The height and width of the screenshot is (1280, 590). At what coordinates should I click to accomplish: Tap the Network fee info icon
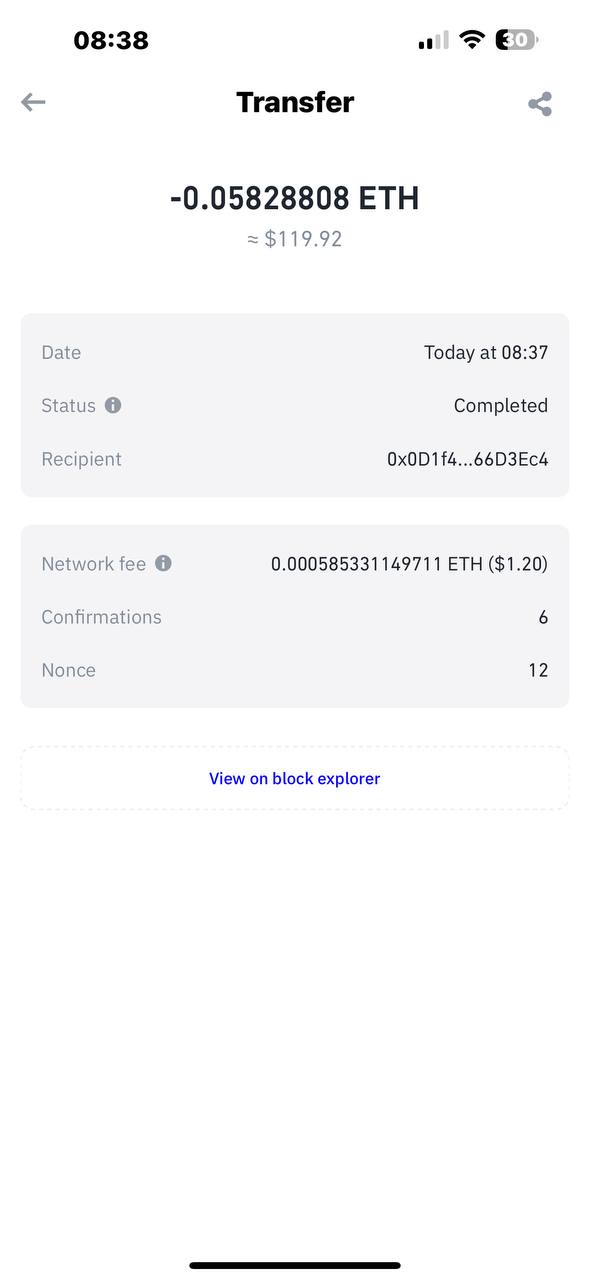coord(163,563)
